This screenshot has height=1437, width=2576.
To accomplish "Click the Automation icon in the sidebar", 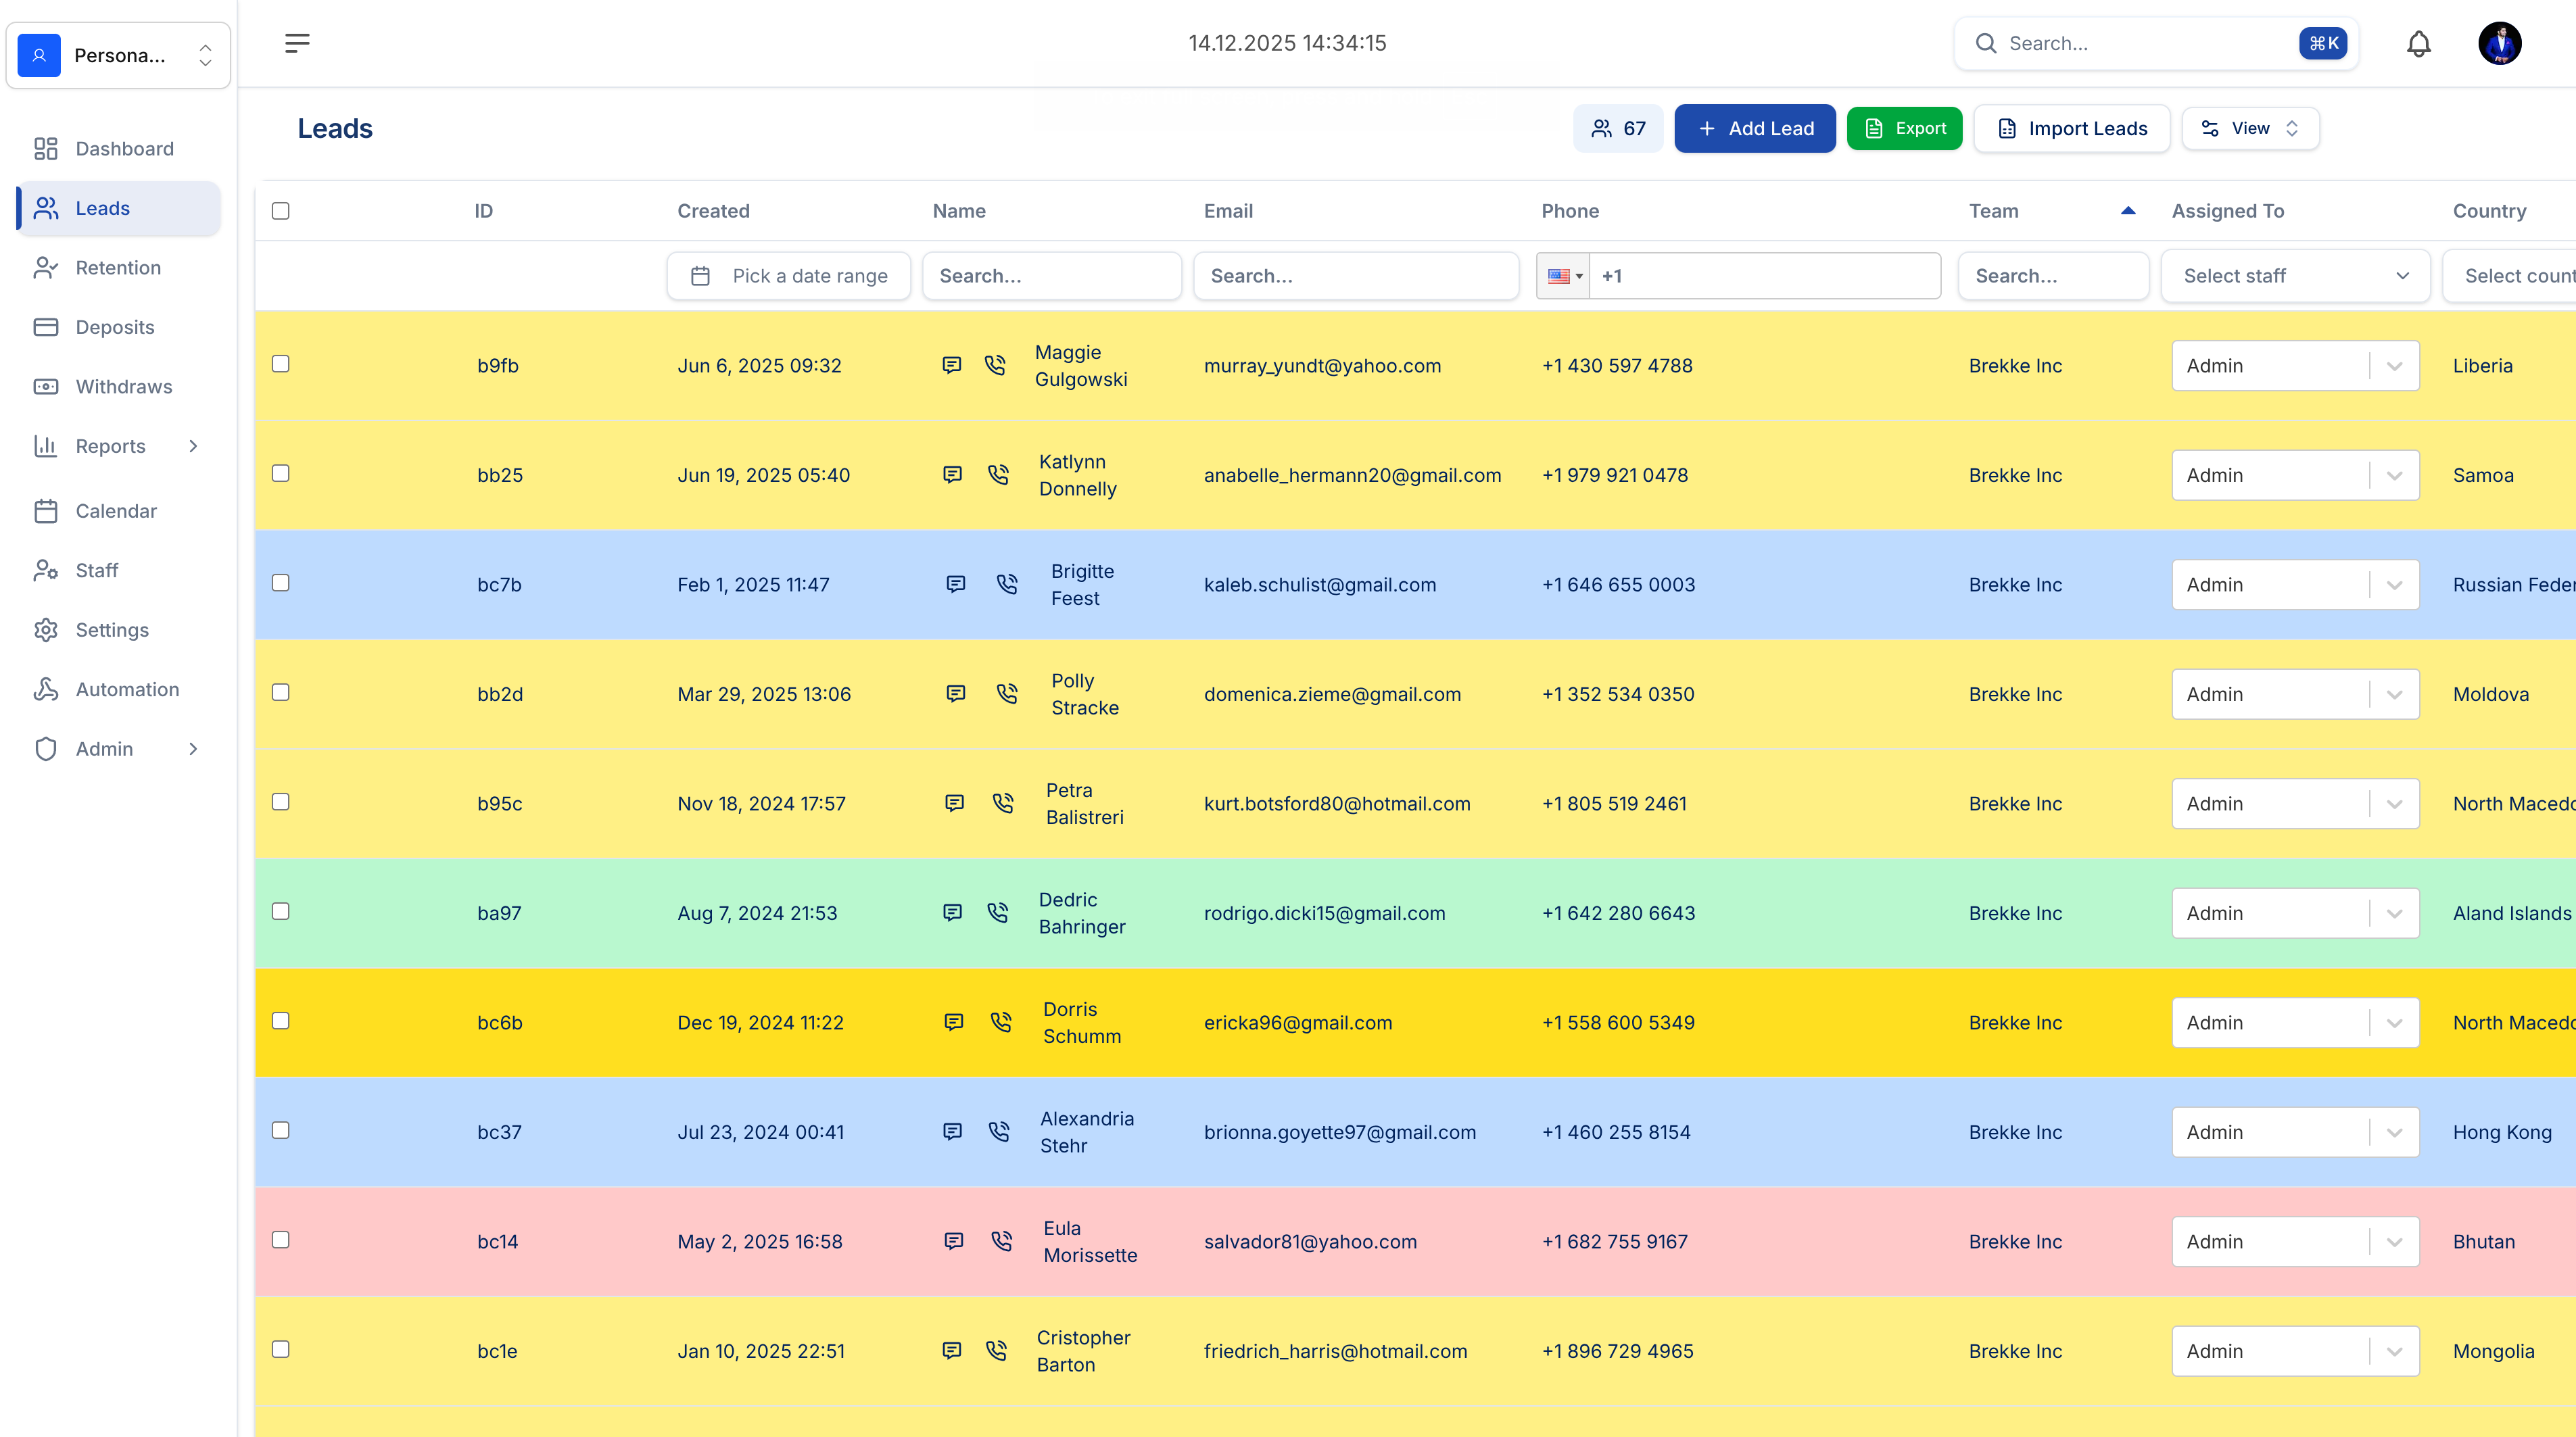I will [x=46, y=689].
